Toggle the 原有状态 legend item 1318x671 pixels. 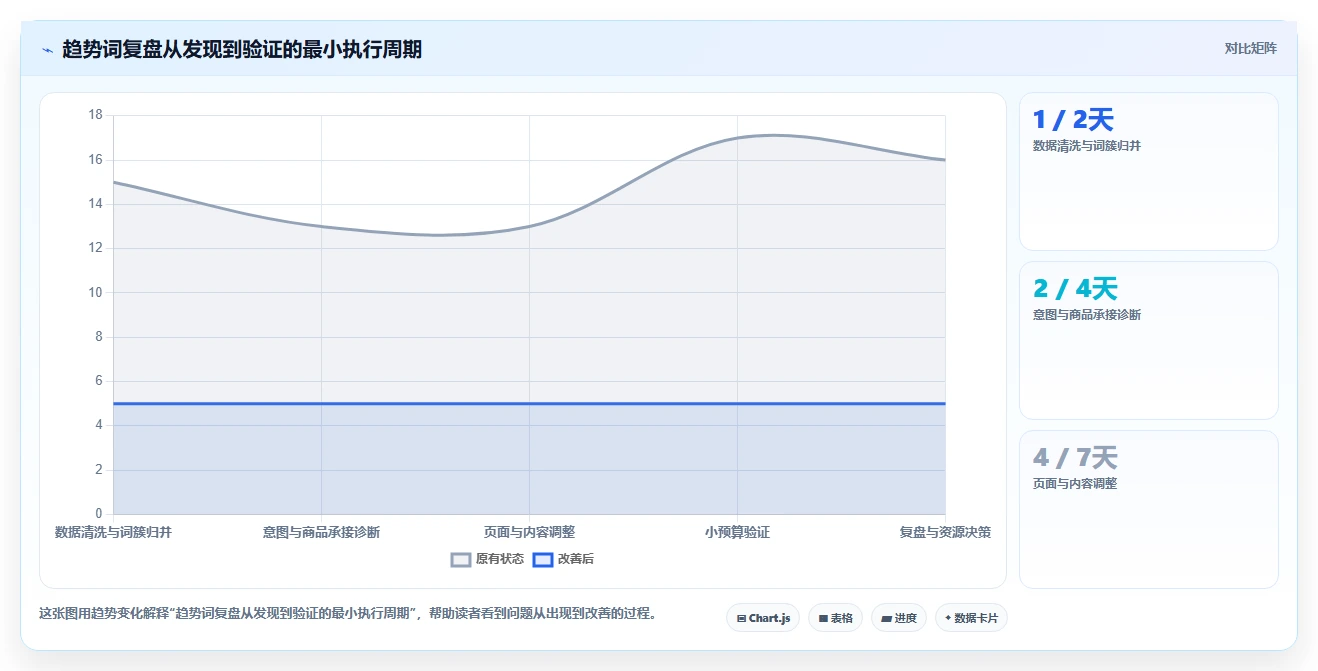pyautogui.click(x=487, y=559)
